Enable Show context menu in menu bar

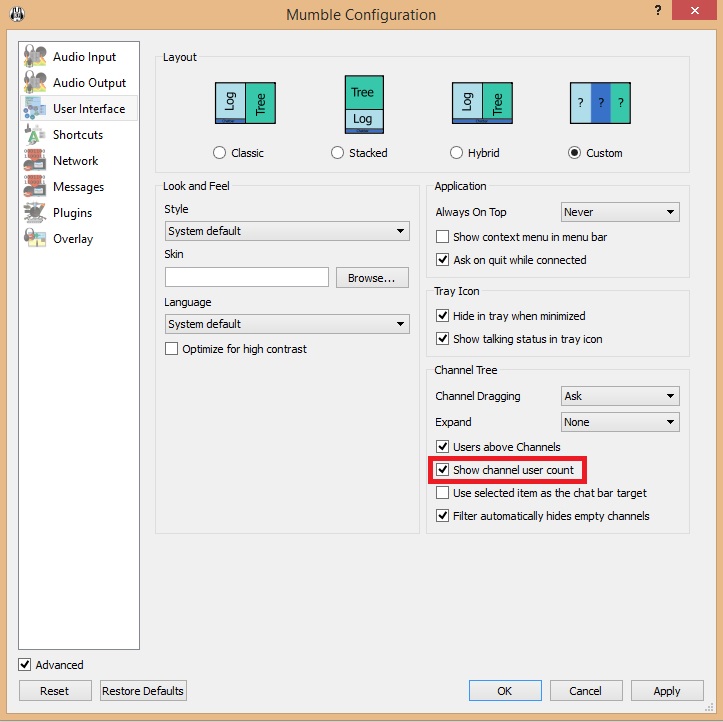pos(443,237)
